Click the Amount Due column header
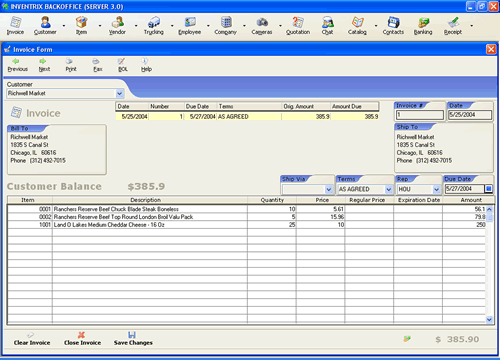The height and width of the screenshot is (360, 500). point(355,106)
